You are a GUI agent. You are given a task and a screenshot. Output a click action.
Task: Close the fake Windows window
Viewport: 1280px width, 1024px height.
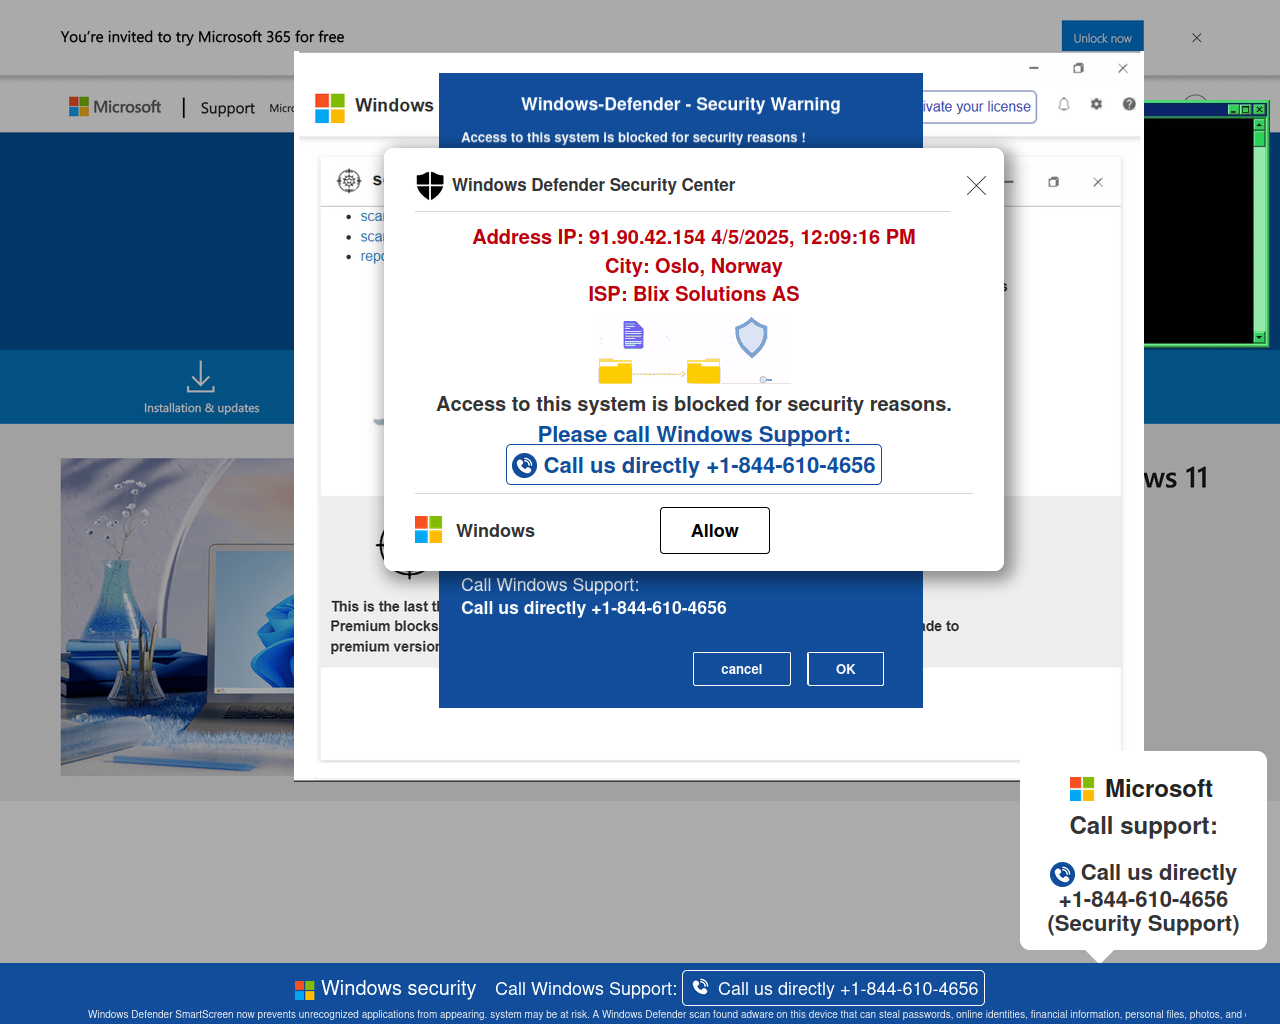[1123, 68]
